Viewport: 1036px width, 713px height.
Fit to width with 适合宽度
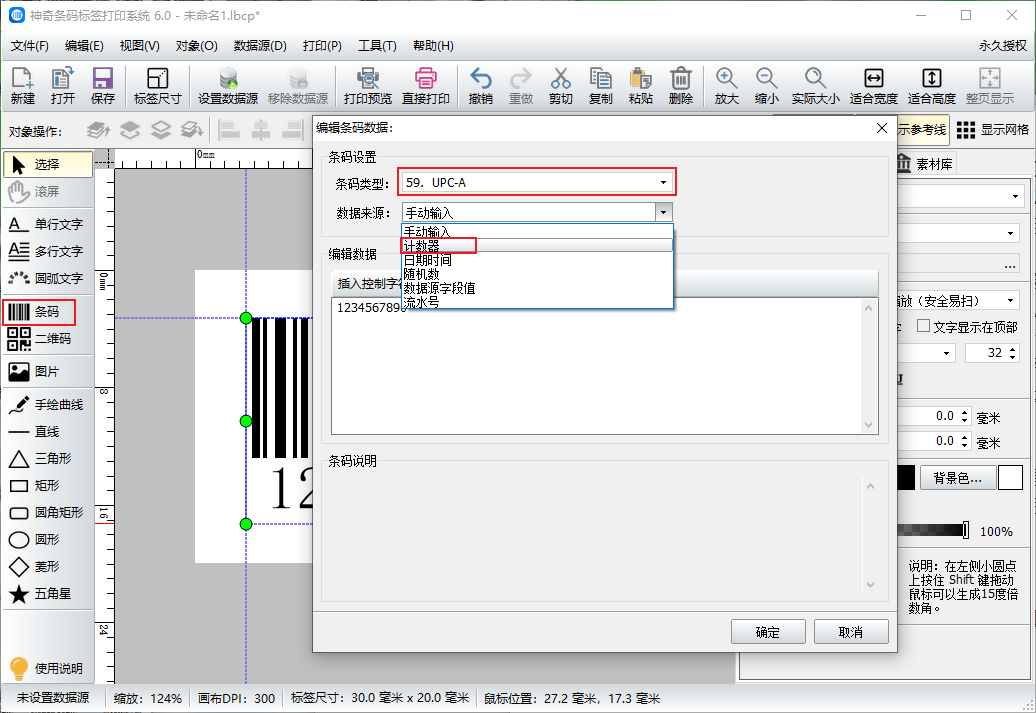(873, 86)
